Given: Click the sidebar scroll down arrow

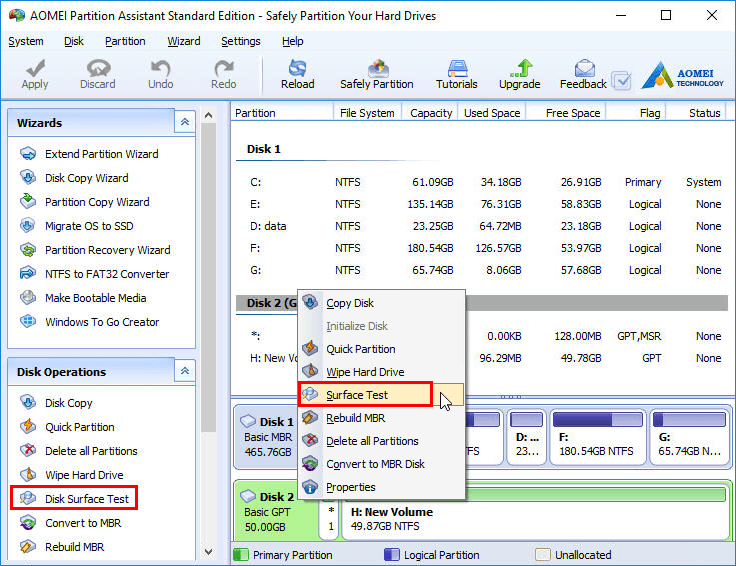Looking at the screenshot, I should click(208, 552).
